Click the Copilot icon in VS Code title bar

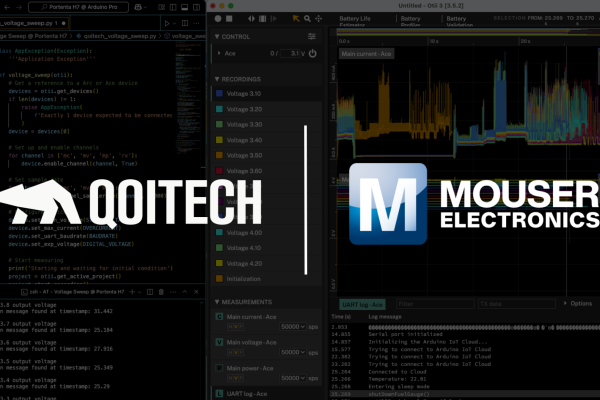(x=138, y=7)
